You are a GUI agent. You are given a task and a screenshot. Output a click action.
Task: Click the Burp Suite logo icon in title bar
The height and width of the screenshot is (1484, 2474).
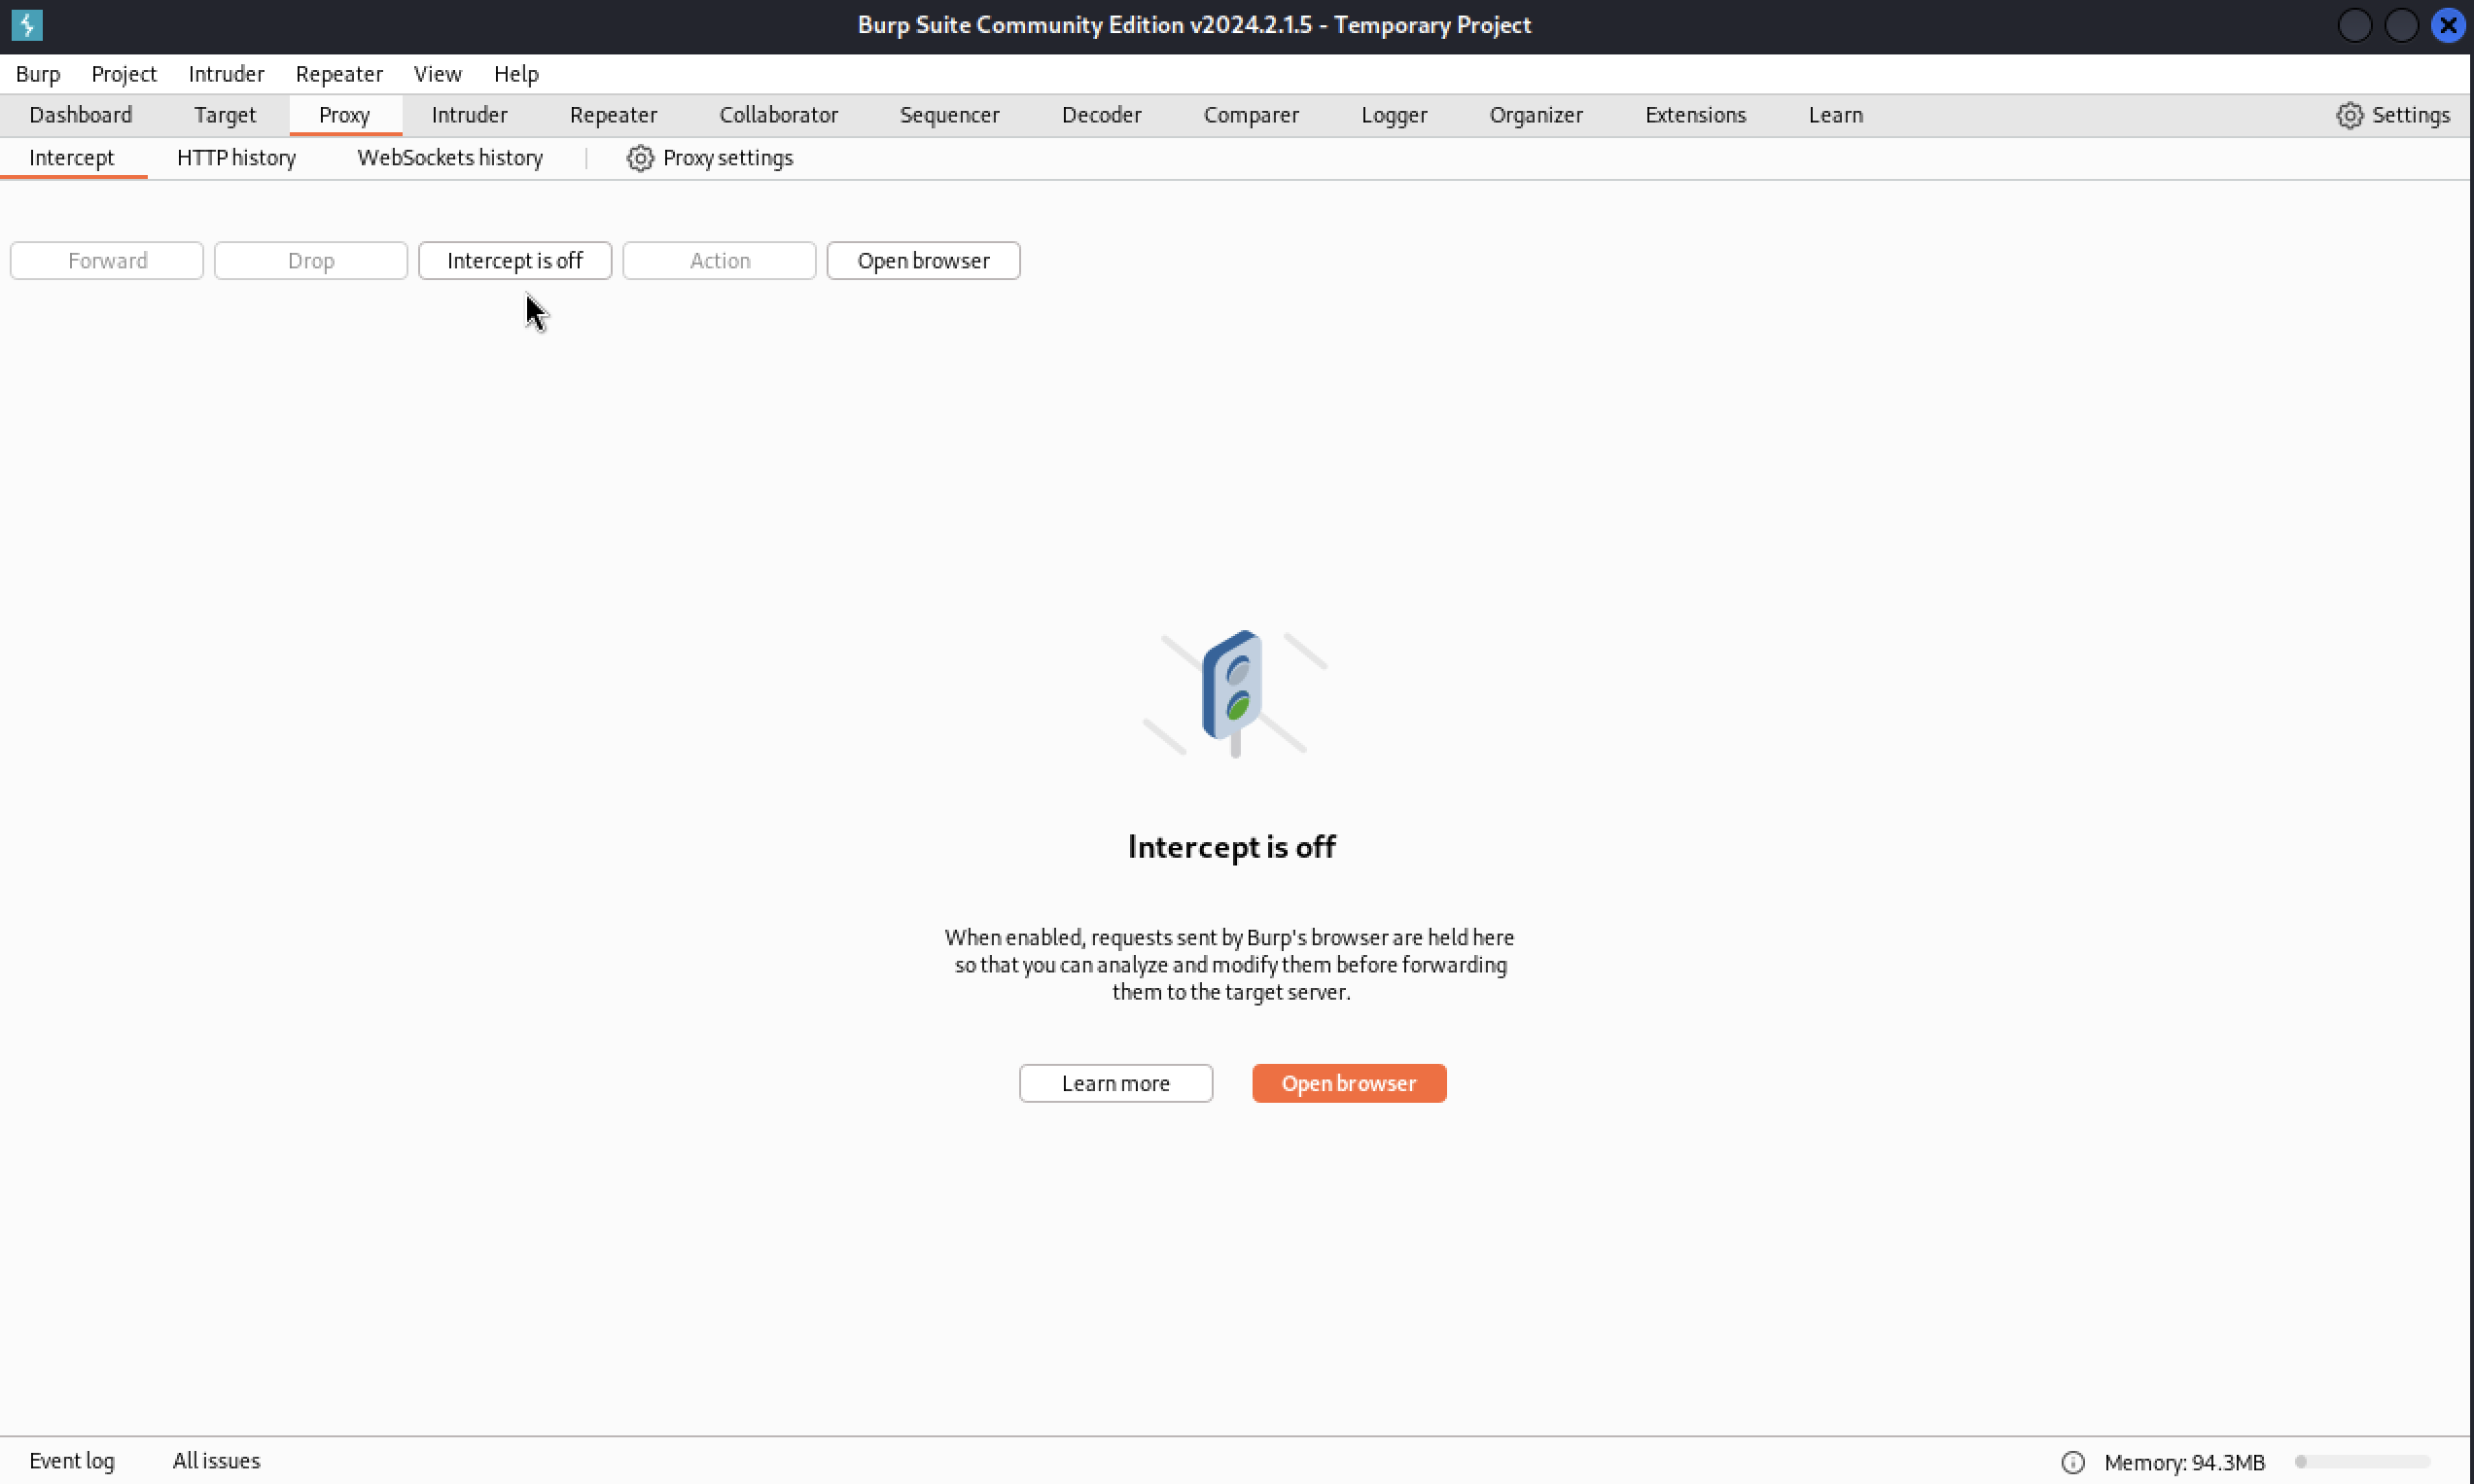[x=27, y=25]
